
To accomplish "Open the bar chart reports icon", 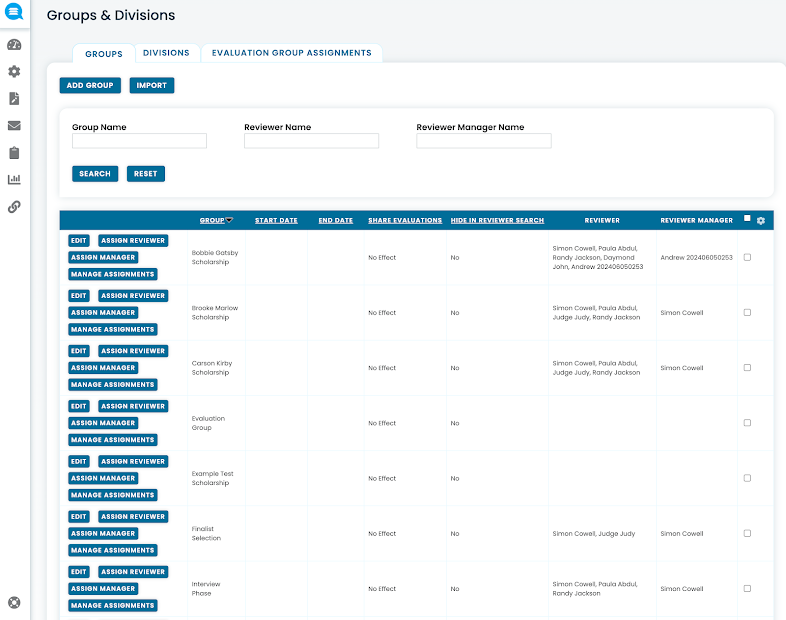I will coord(14,179).
